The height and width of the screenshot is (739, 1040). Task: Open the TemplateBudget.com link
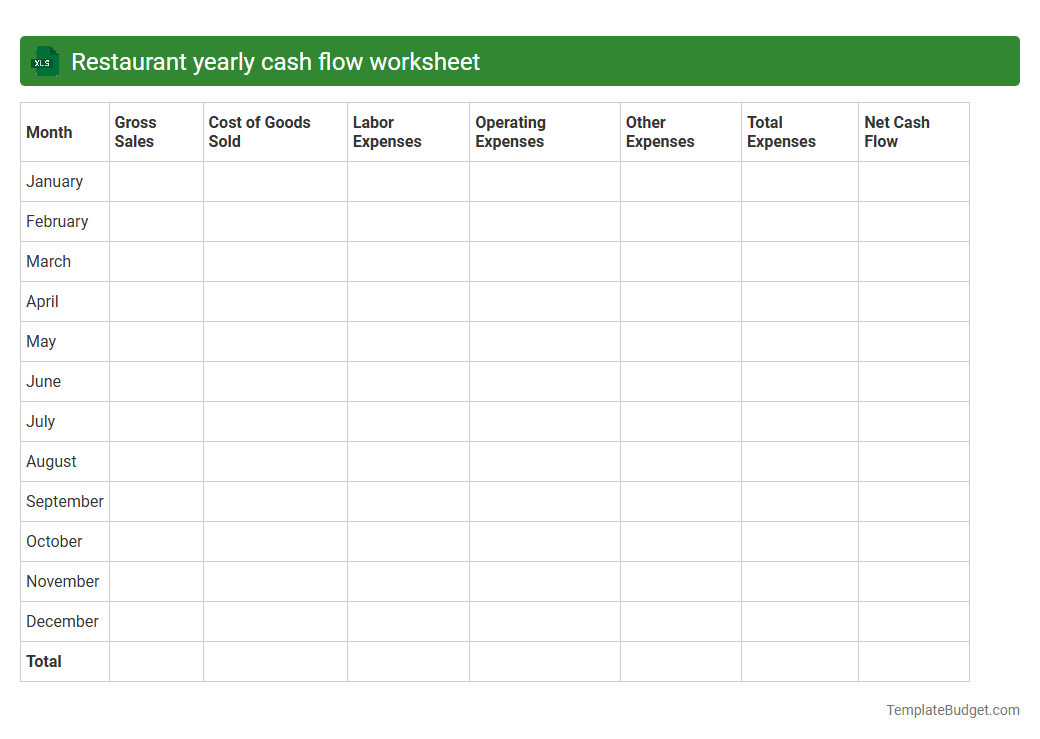[952, 710]
